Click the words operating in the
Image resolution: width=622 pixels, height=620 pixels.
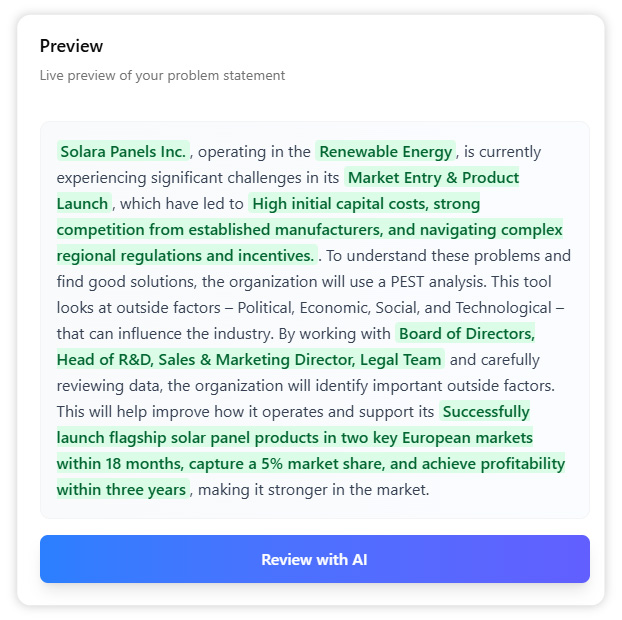pyautogui.click(x=254, y=152)
